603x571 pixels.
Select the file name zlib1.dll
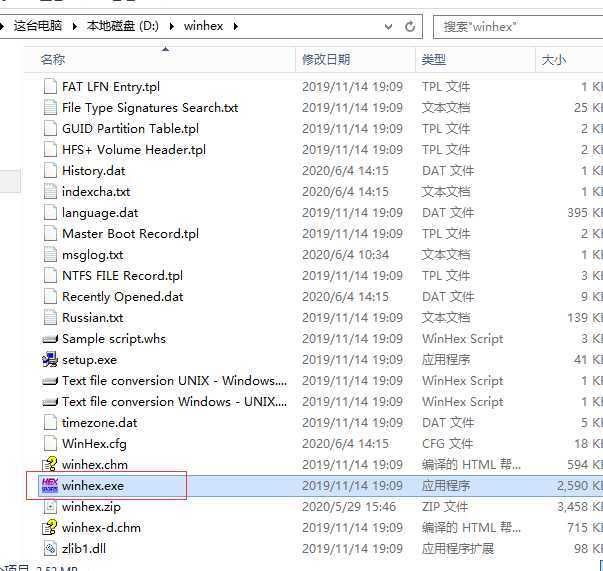pos(84,549)
